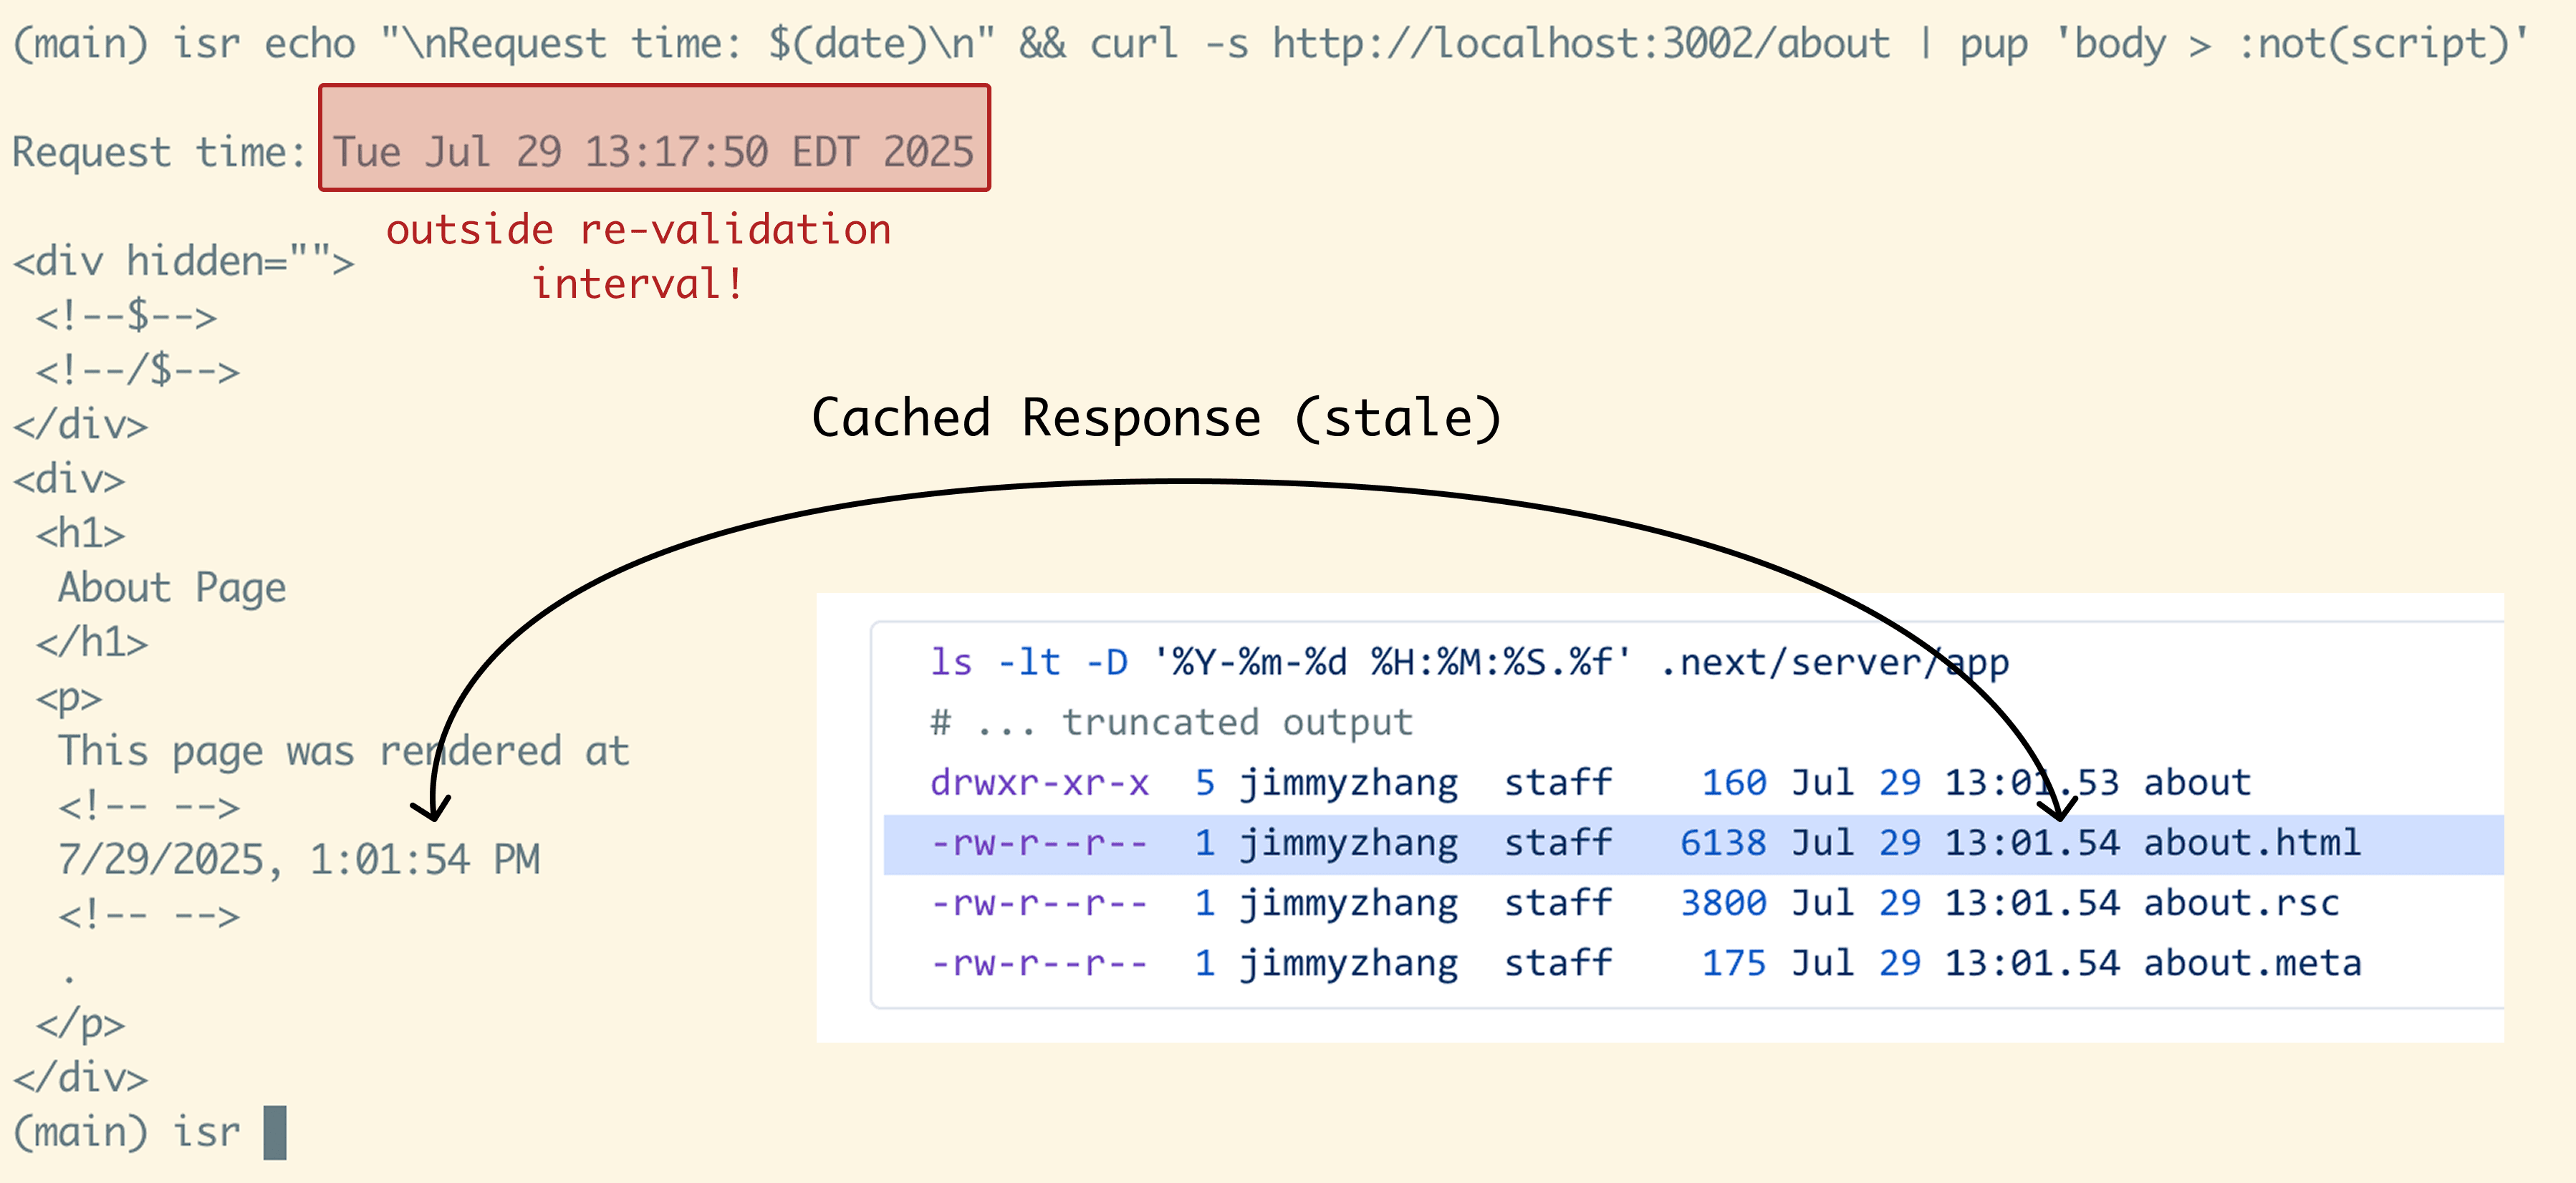Click the '<!--/$-->' comment line

[138, 371]
